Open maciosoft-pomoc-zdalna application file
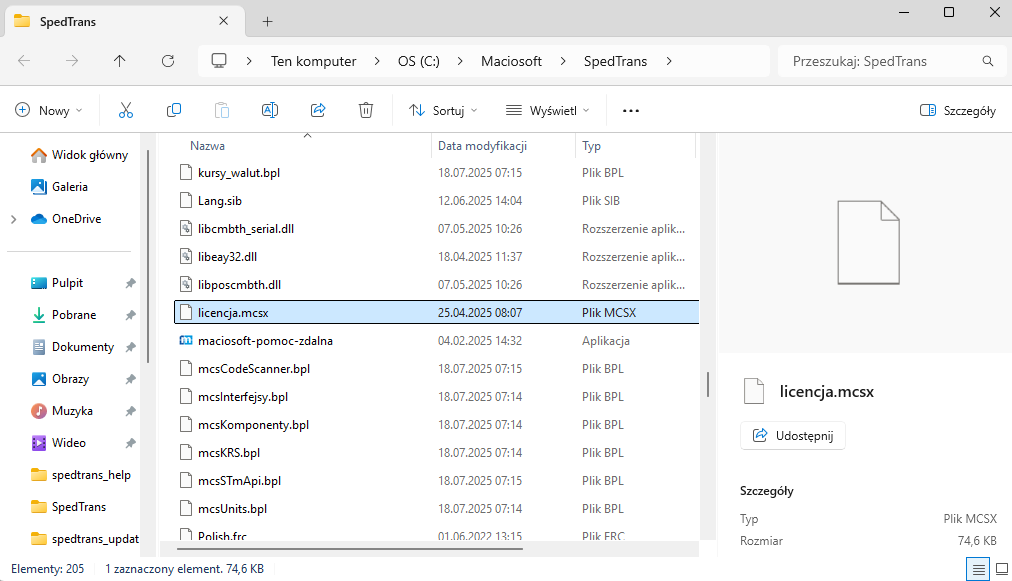1012x581 pixels. tap(265, 341)
